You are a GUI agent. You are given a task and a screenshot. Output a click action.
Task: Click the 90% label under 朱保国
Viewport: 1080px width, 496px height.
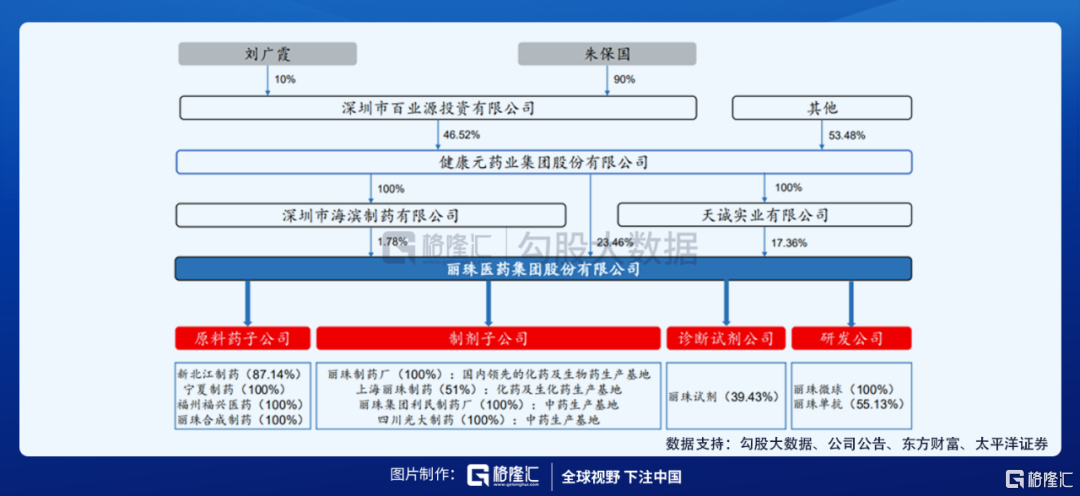click(x=625, y=80)
